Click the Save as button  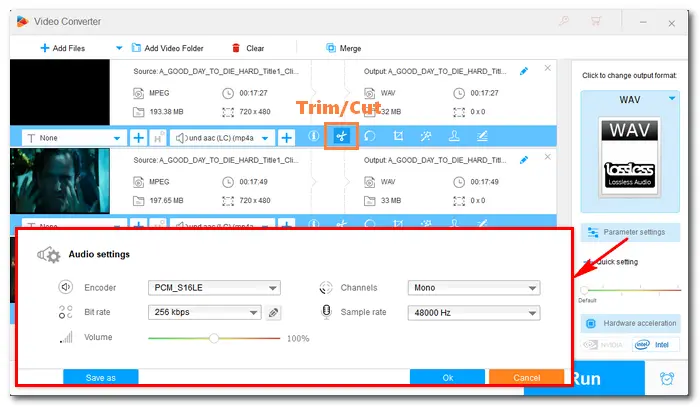coord(100,378)
